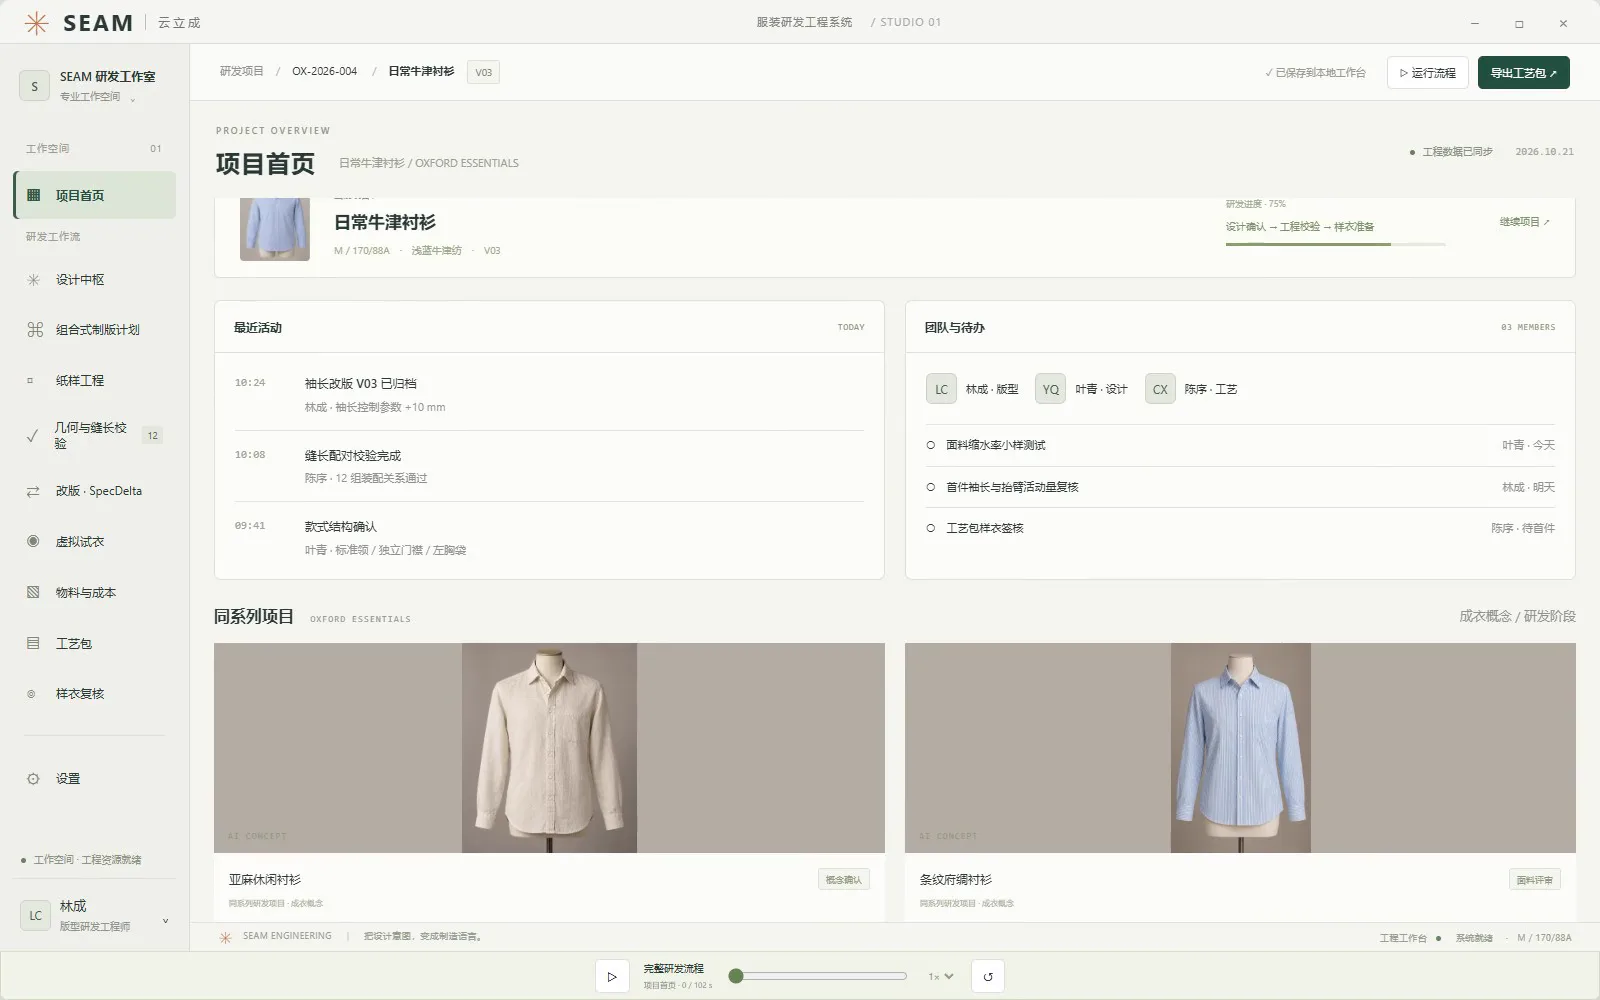Click the 工艺包 list icon
The height and width of the screenshot is (1000, 1600).
[x=33, y=643]
